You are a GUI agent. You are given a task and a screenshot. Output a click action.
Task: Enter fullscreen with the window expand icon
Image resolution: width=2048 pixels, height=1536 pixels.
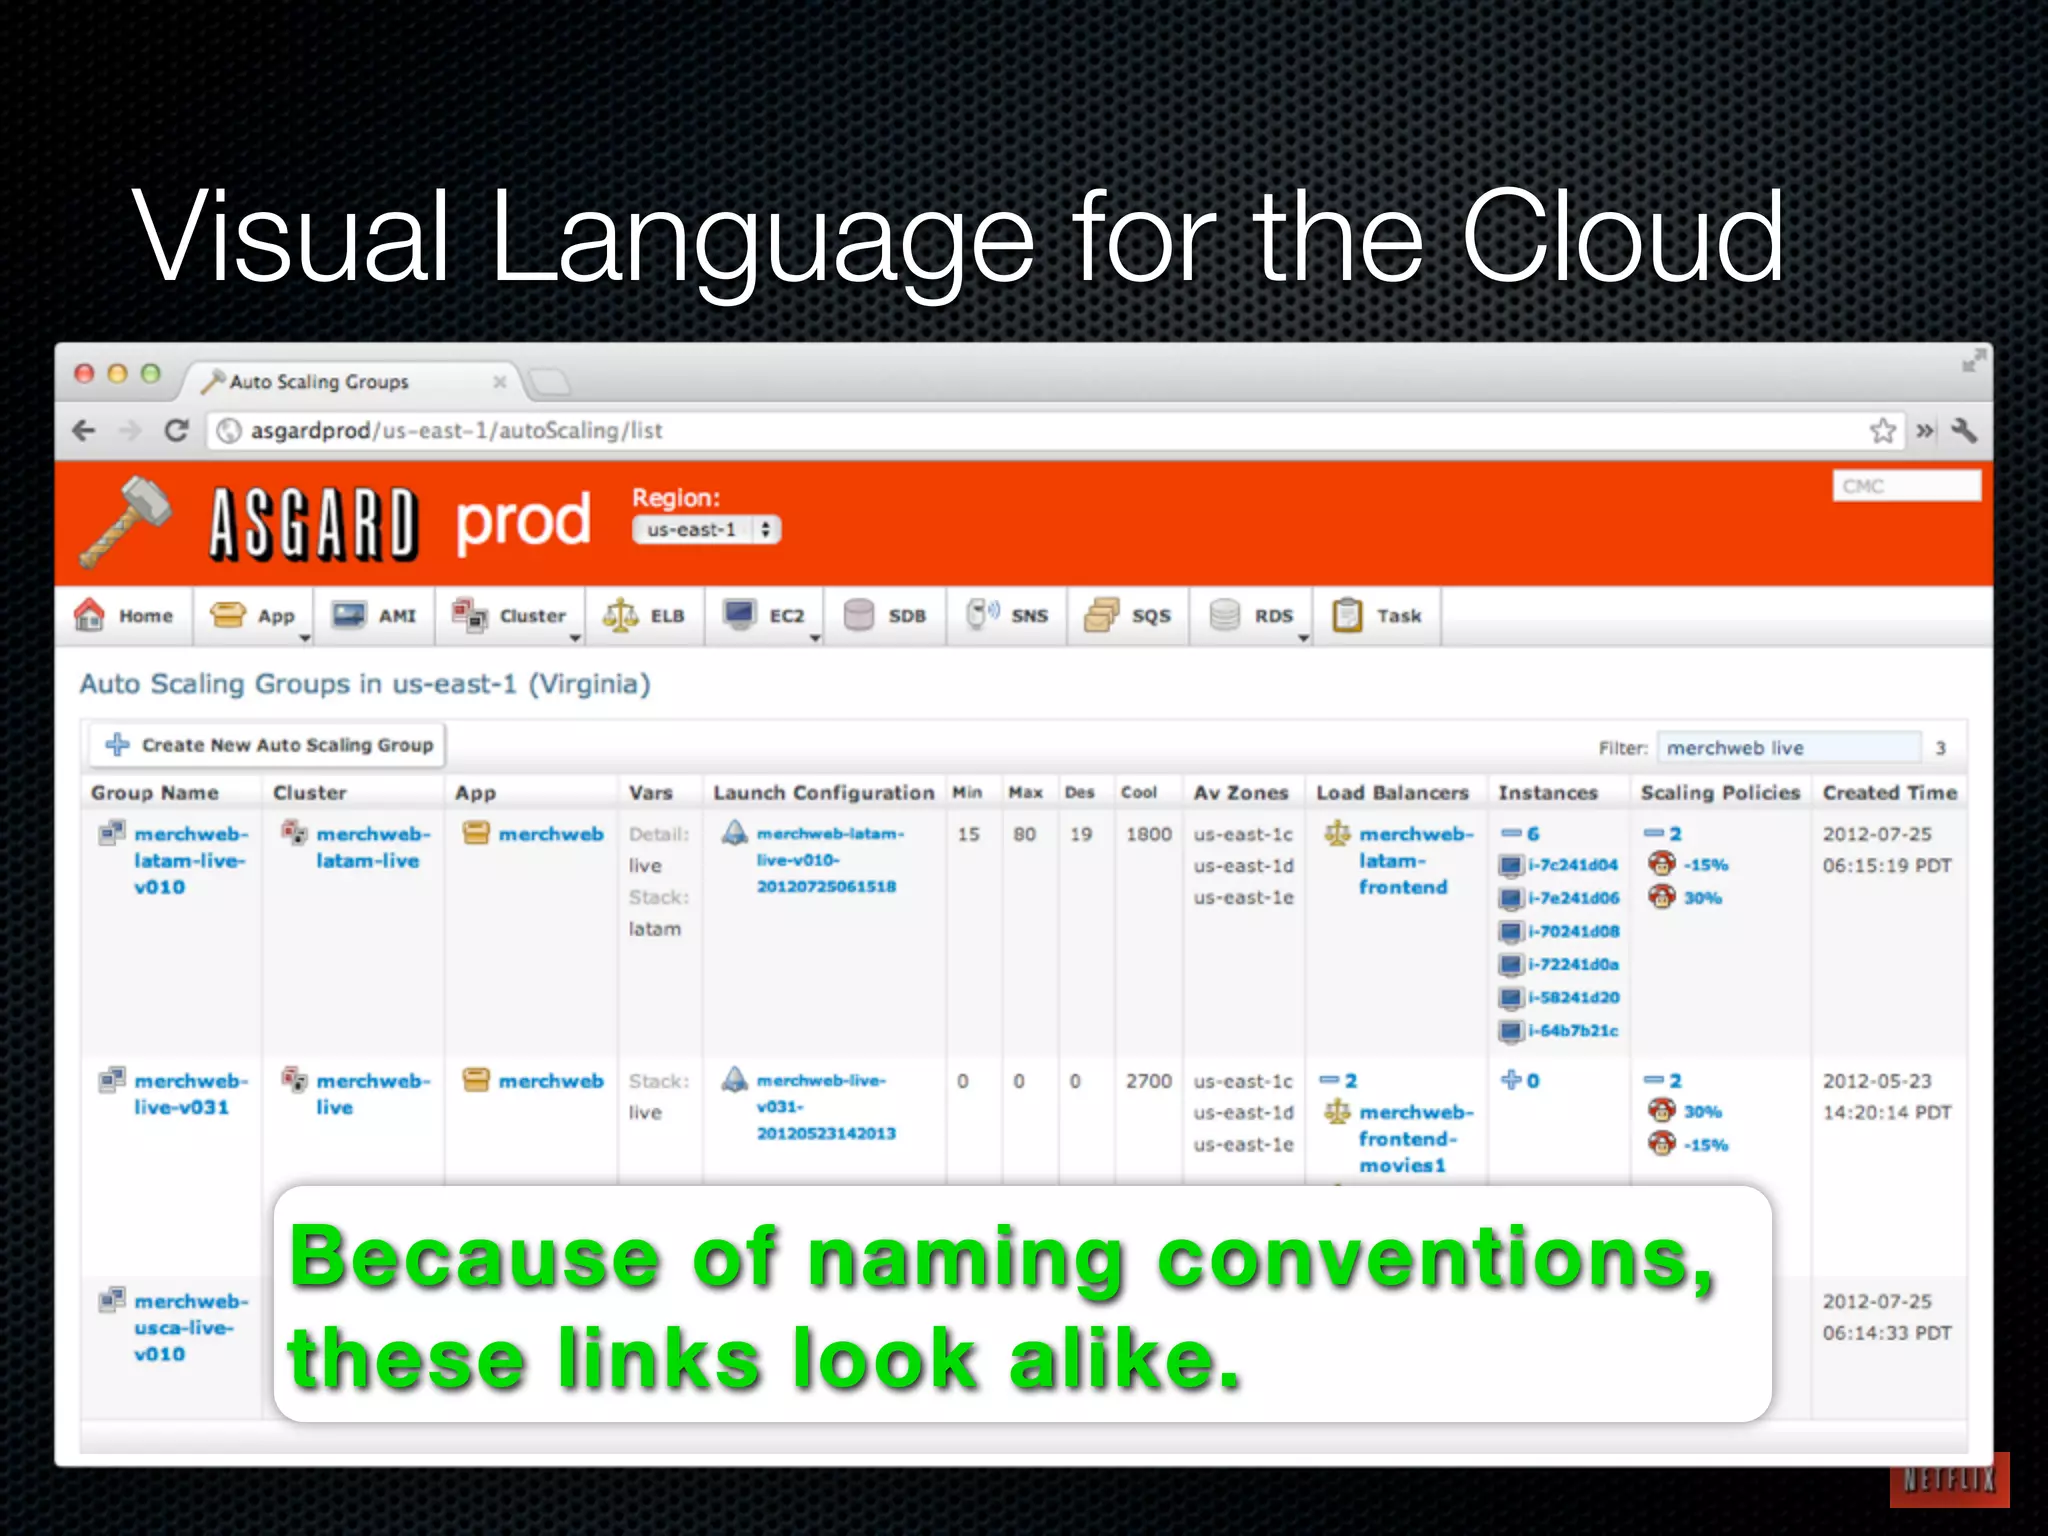tap(1972, 361)
